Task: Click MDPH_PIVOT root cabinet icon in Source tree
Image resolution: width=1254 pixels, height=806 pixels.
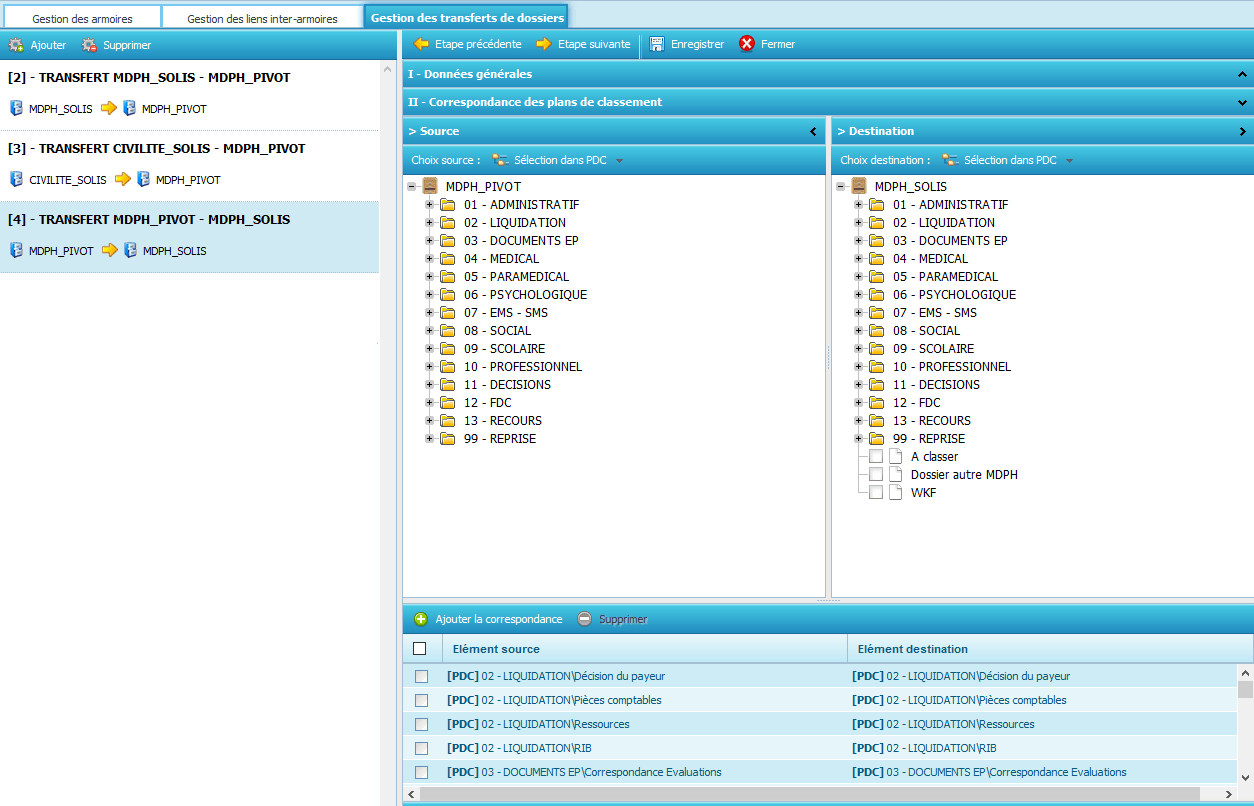Action: (430, 187)
